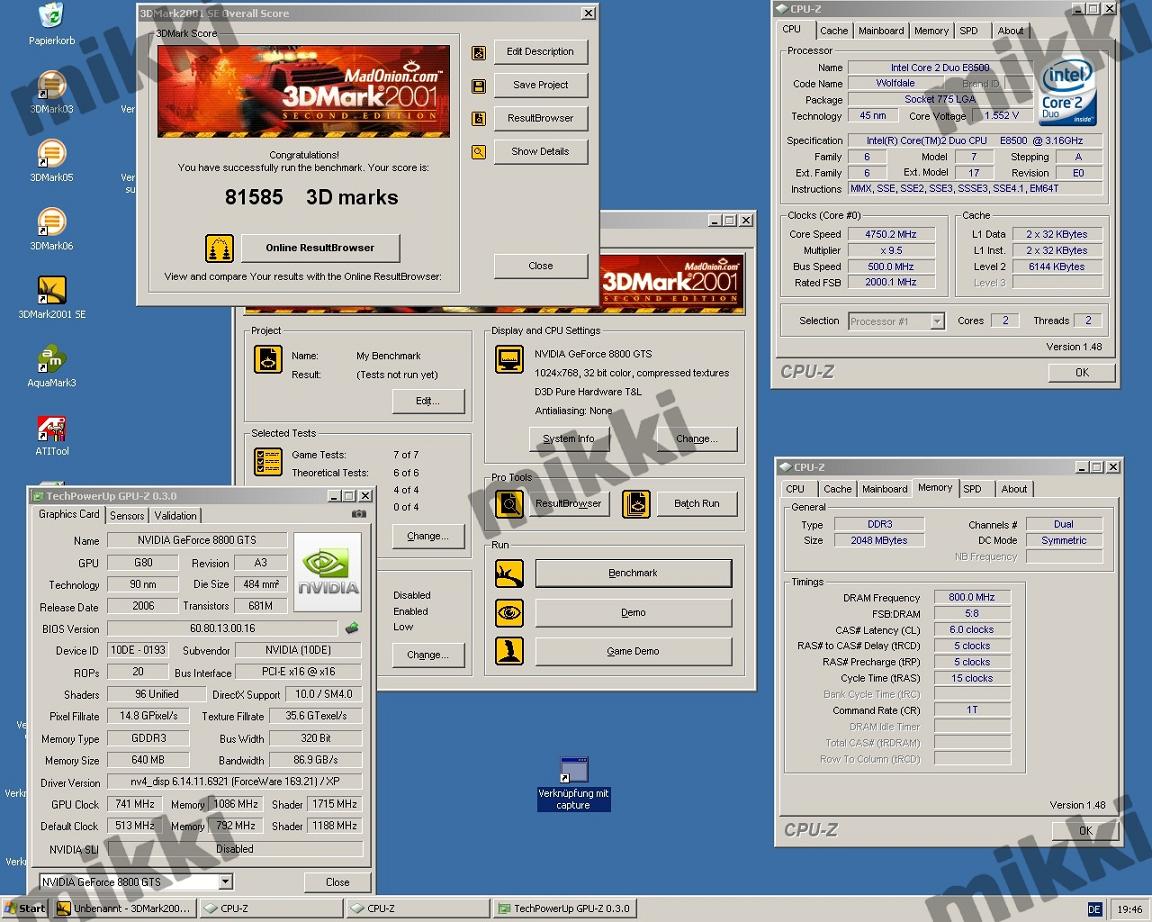Image resolution: width=1152 pixels, height=922 pixels.
Task: Open the CPU-Z Processor selection dropdown
Action: coord(937,321)
